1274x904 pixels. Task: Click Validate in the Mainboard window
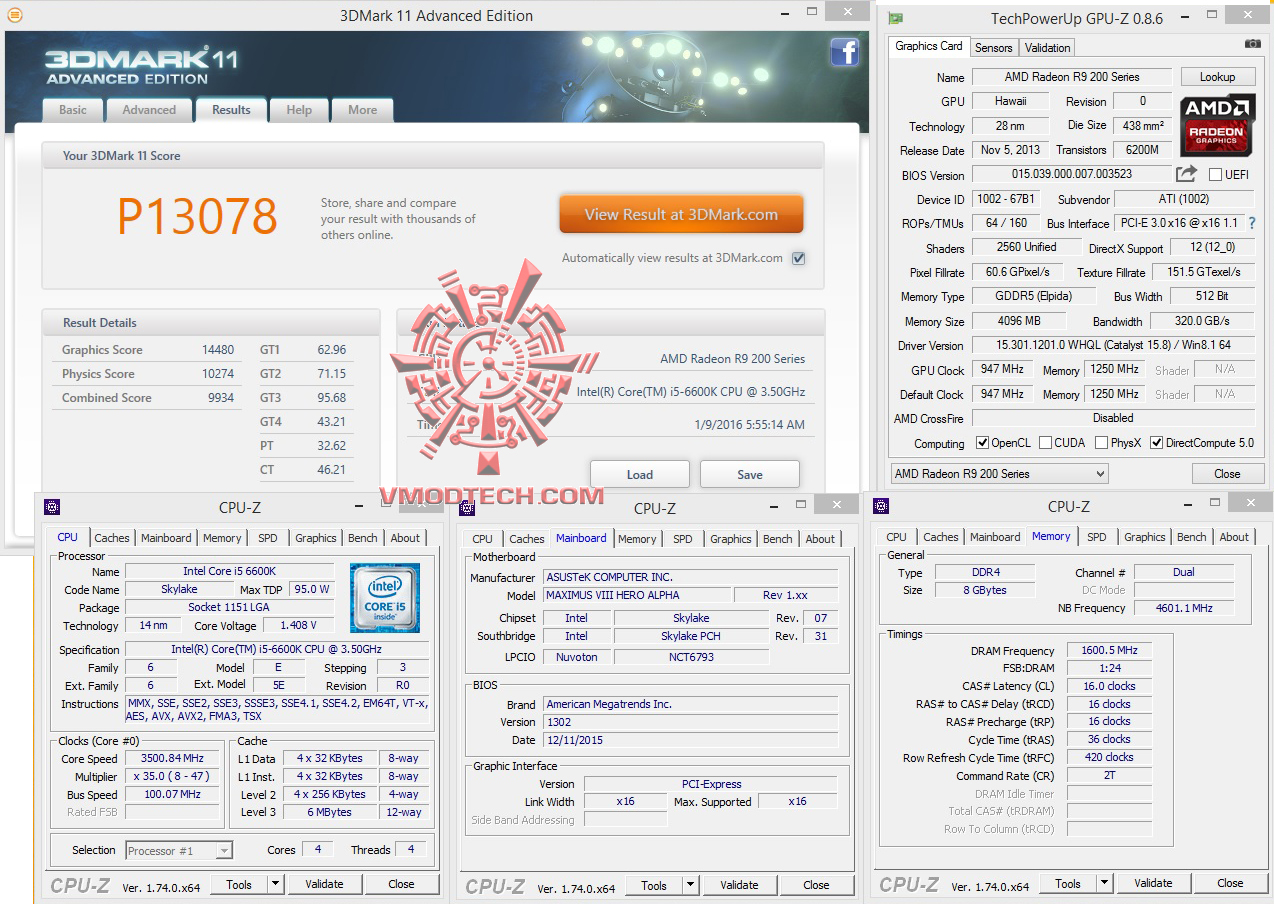click(739, 885)
